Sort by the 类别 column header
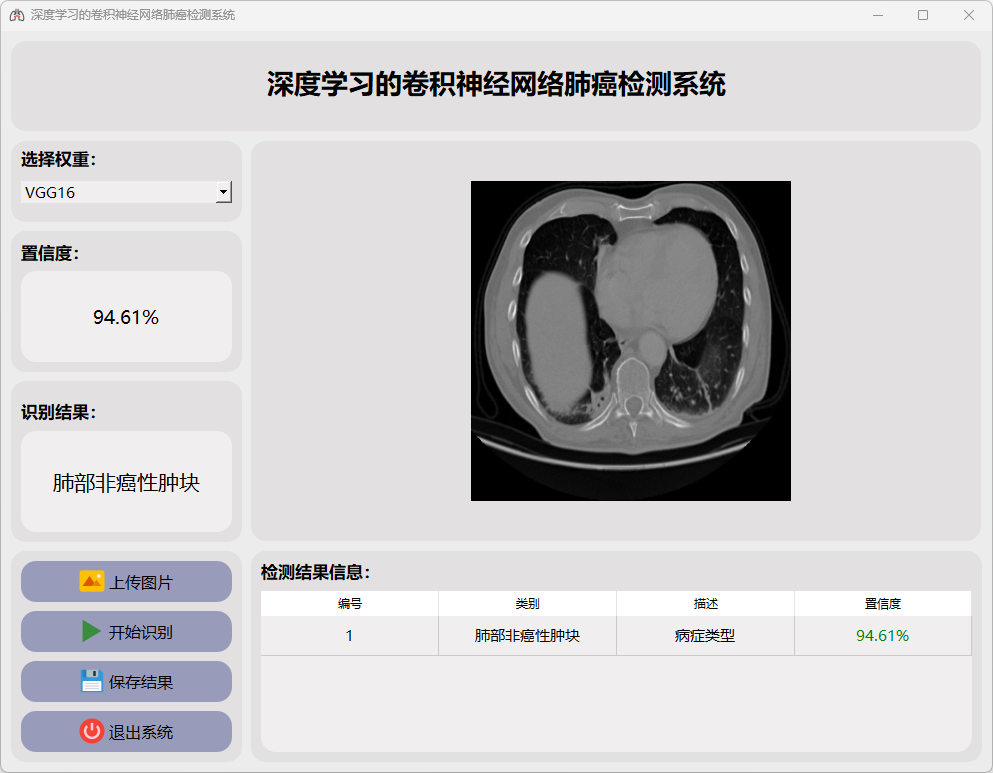993x773 pixels. (x=527, y=604)
